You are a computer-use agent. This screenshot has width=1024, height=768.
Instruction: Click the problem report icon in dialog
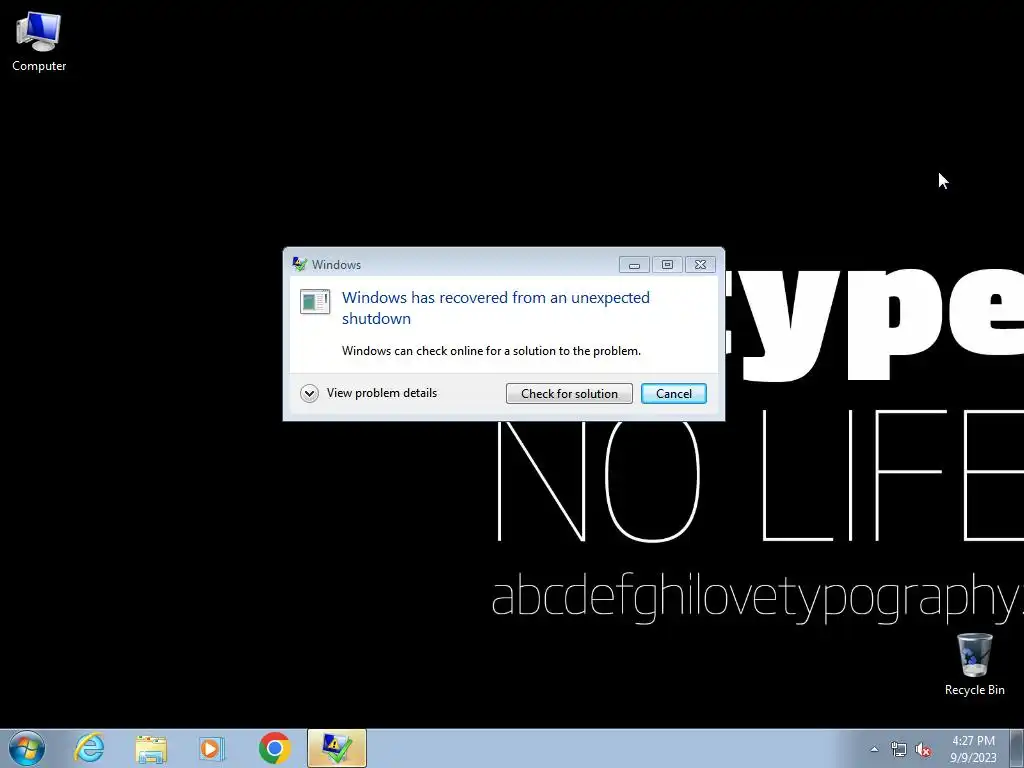tap(315, 302)
